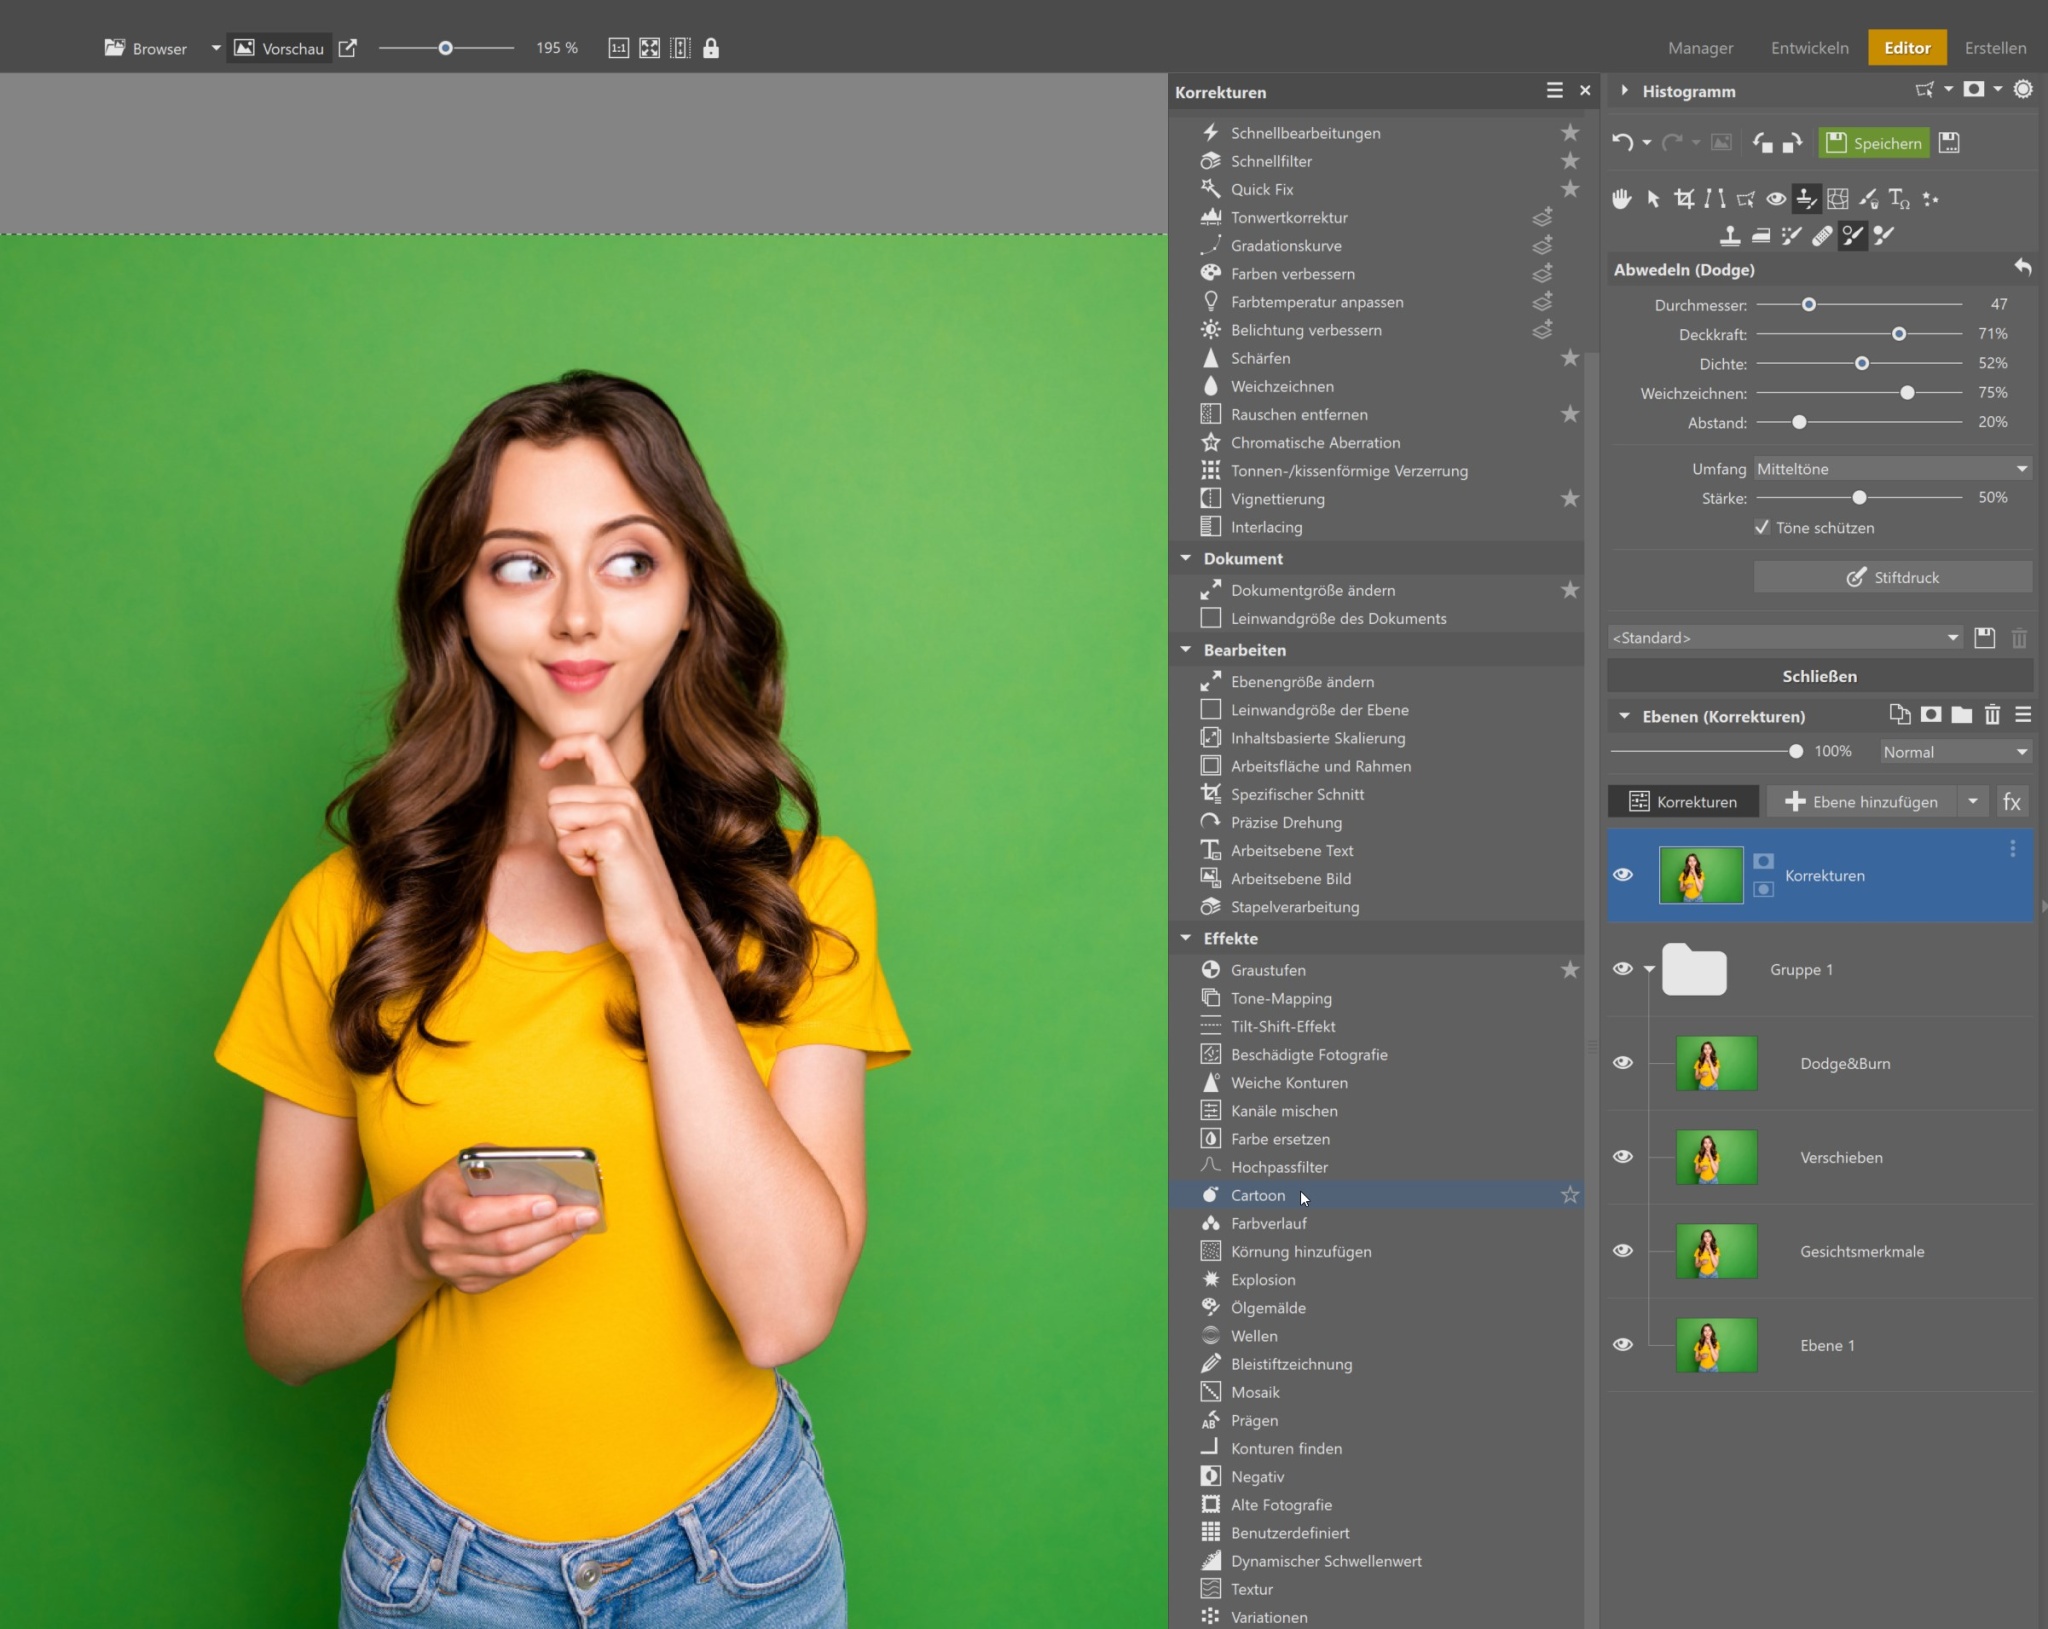Hide the Korrekturen layer
Viewport: 2048px width, 1629px height.
click(x=1623, y=875)
